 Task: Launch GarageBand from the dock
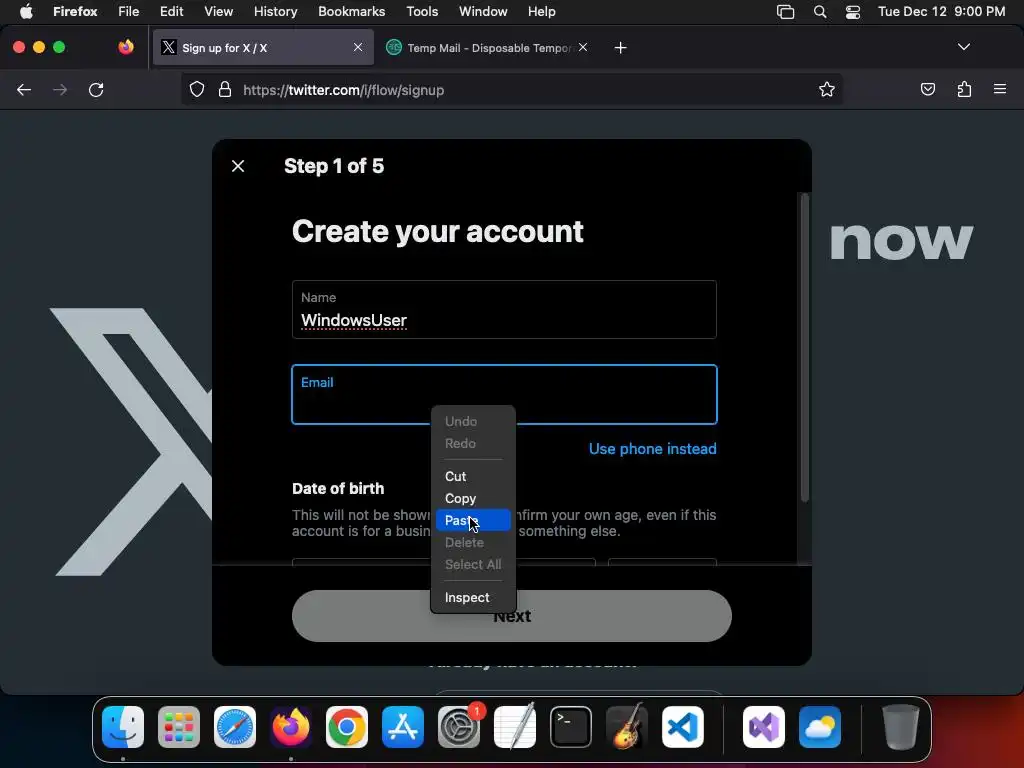(627, 727)
